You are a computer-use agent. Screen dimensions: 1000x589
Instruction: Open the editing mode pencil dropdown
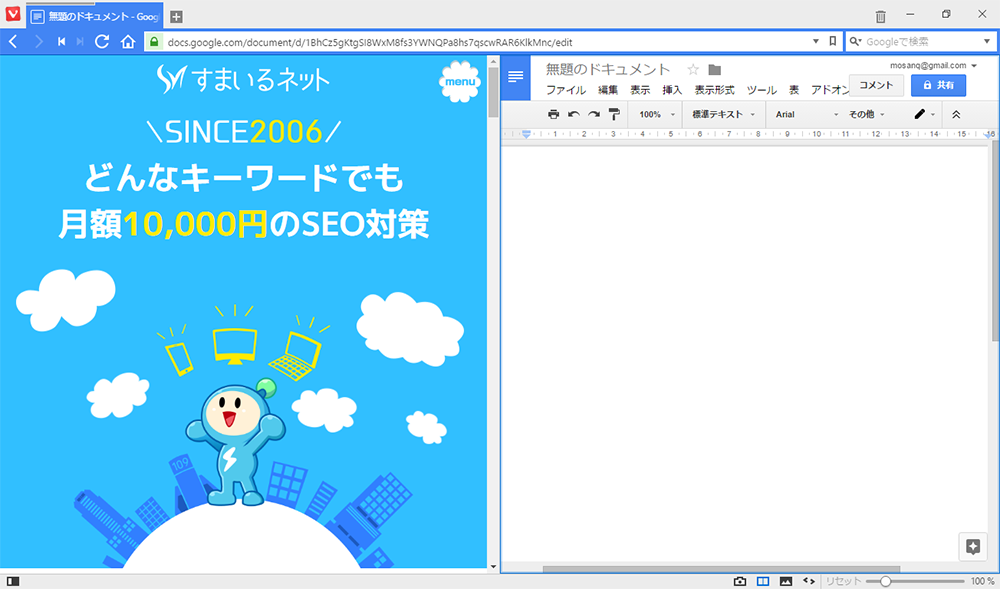pyautogui.click(x=924, y=115)
